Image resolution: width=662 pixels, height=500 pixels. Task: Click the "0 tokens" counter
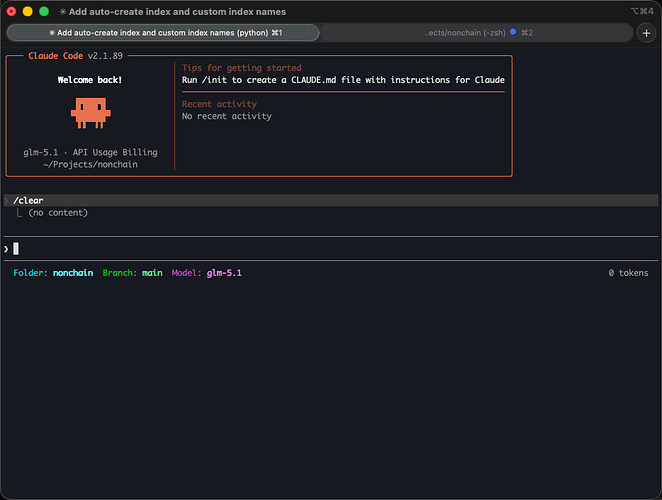point(628,273)
